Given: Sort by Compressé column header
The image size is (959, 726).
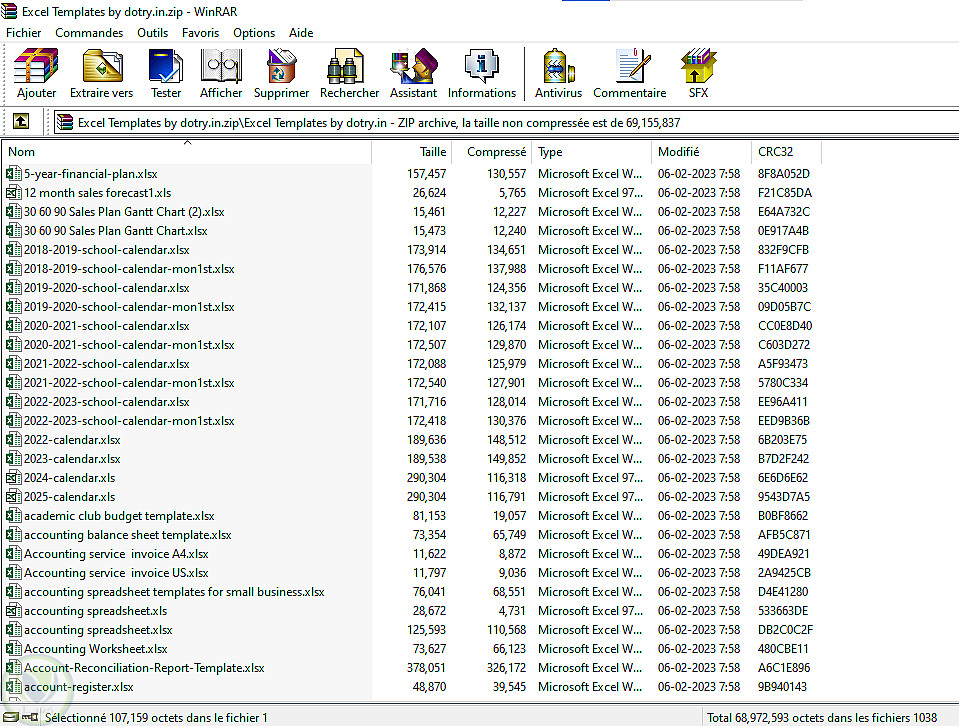Looking at the screenshot, I should (491, 152).
